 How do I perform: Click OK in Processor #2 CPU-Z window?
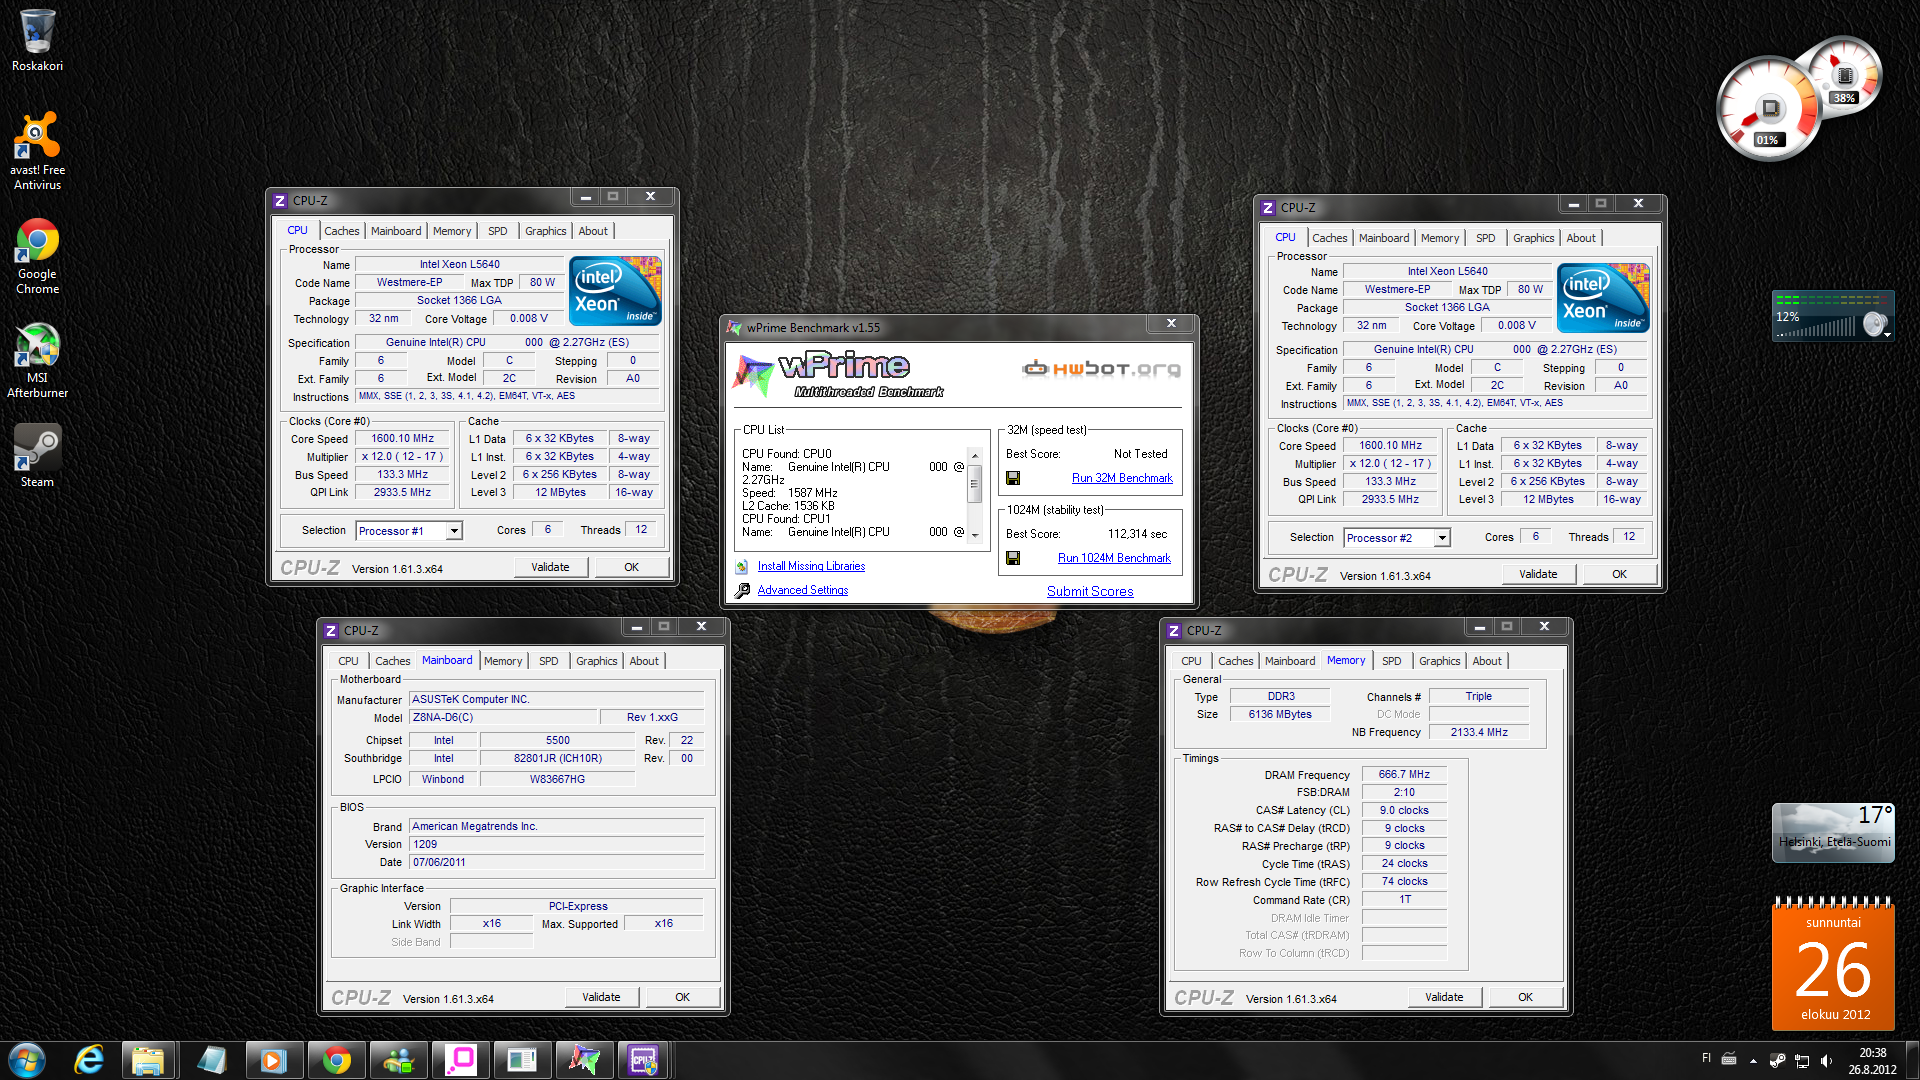pos(1619,574)
